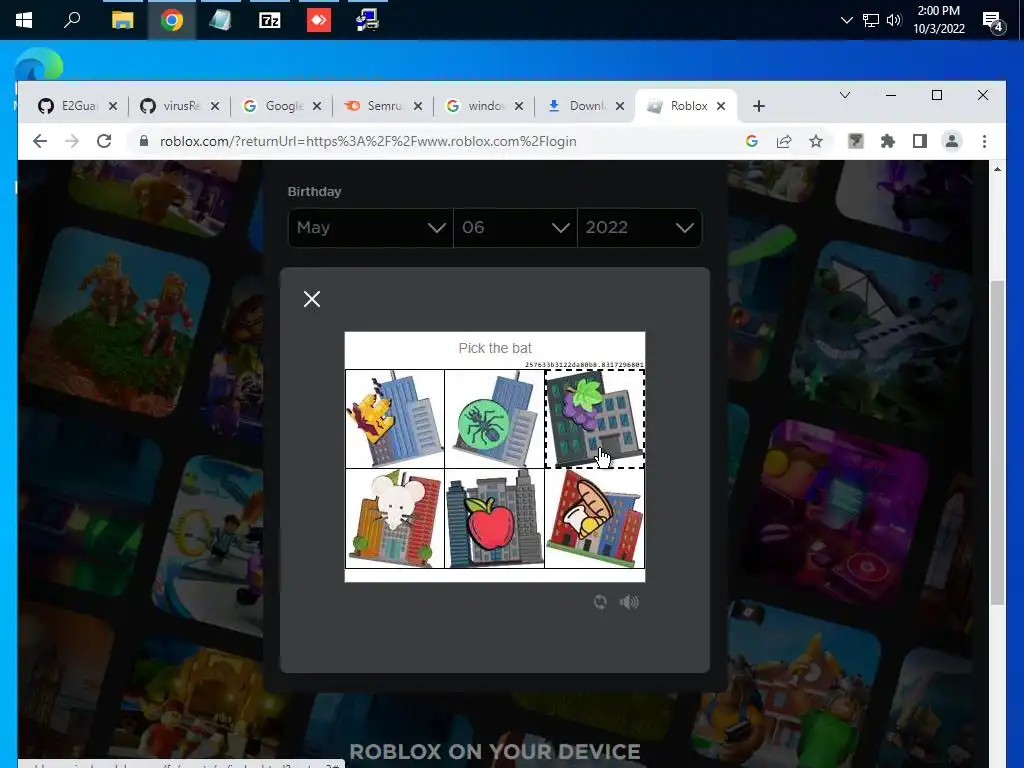This screenshot has width=1024, height=768.
Task: Select the apple on skyscrapers image
Action: 494,519
